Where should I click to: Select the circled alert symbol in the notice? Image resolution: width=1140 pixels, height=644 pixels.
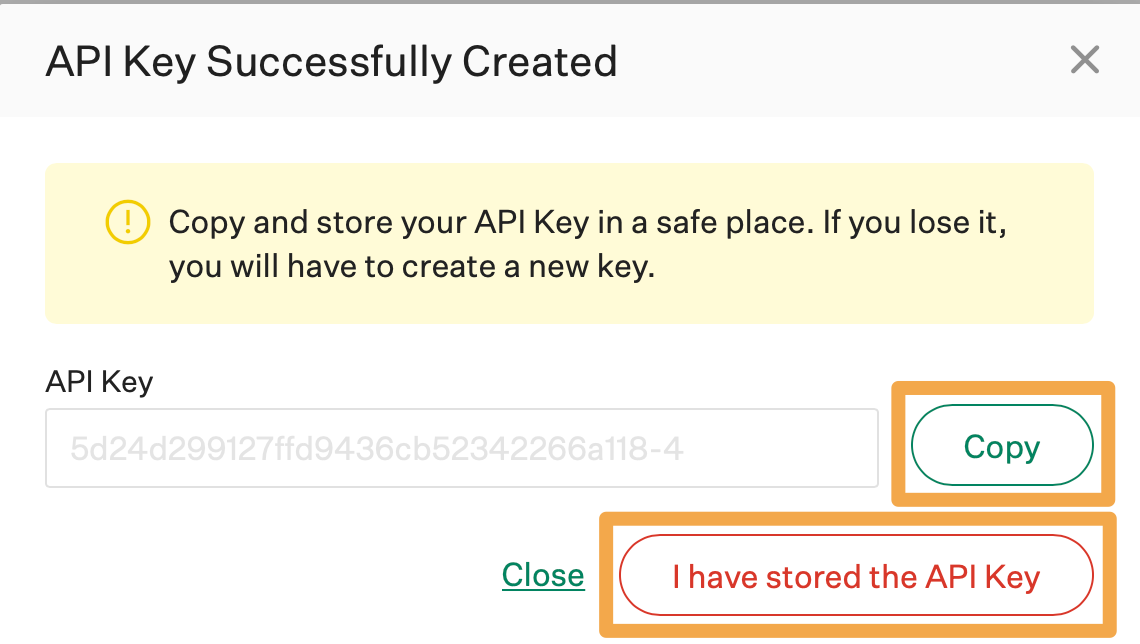click(127, 222)
